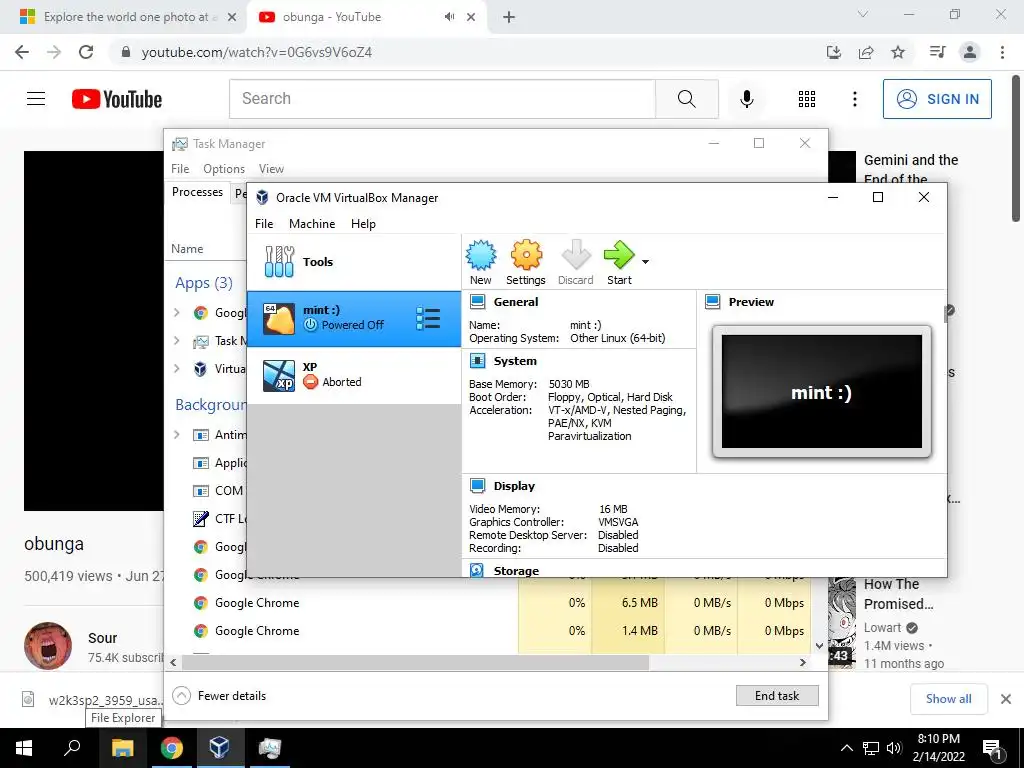Bookmark this page star icon
This screenshot has height=768, width=1024.
[898, 52]
